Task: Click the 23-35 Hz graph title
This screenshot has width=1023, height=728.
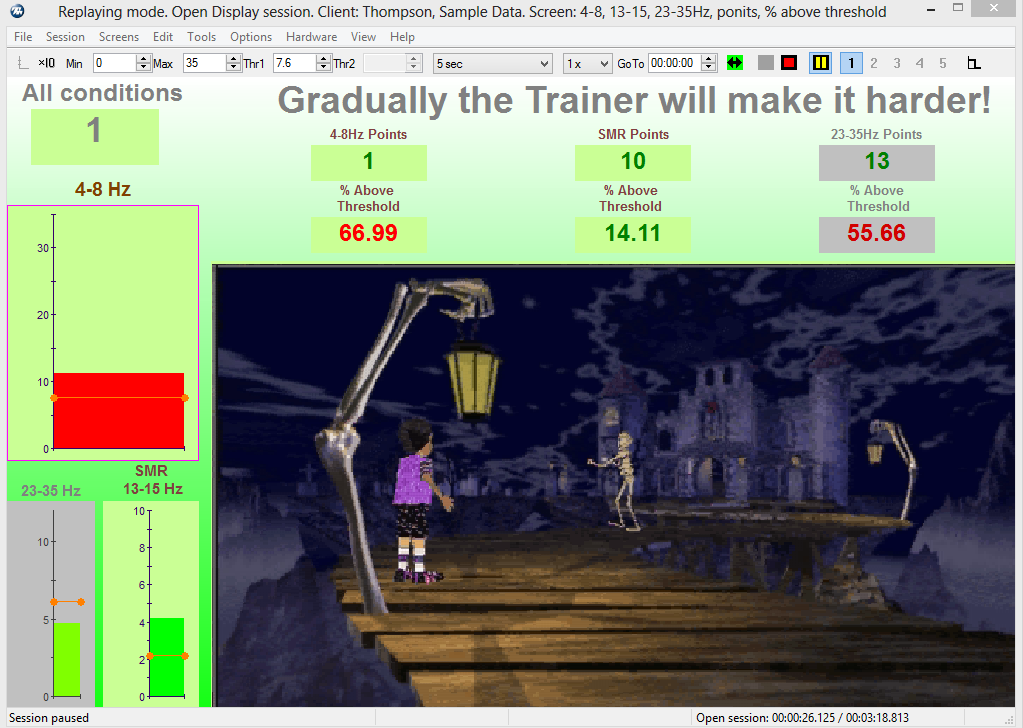Action: coord(51,491)
